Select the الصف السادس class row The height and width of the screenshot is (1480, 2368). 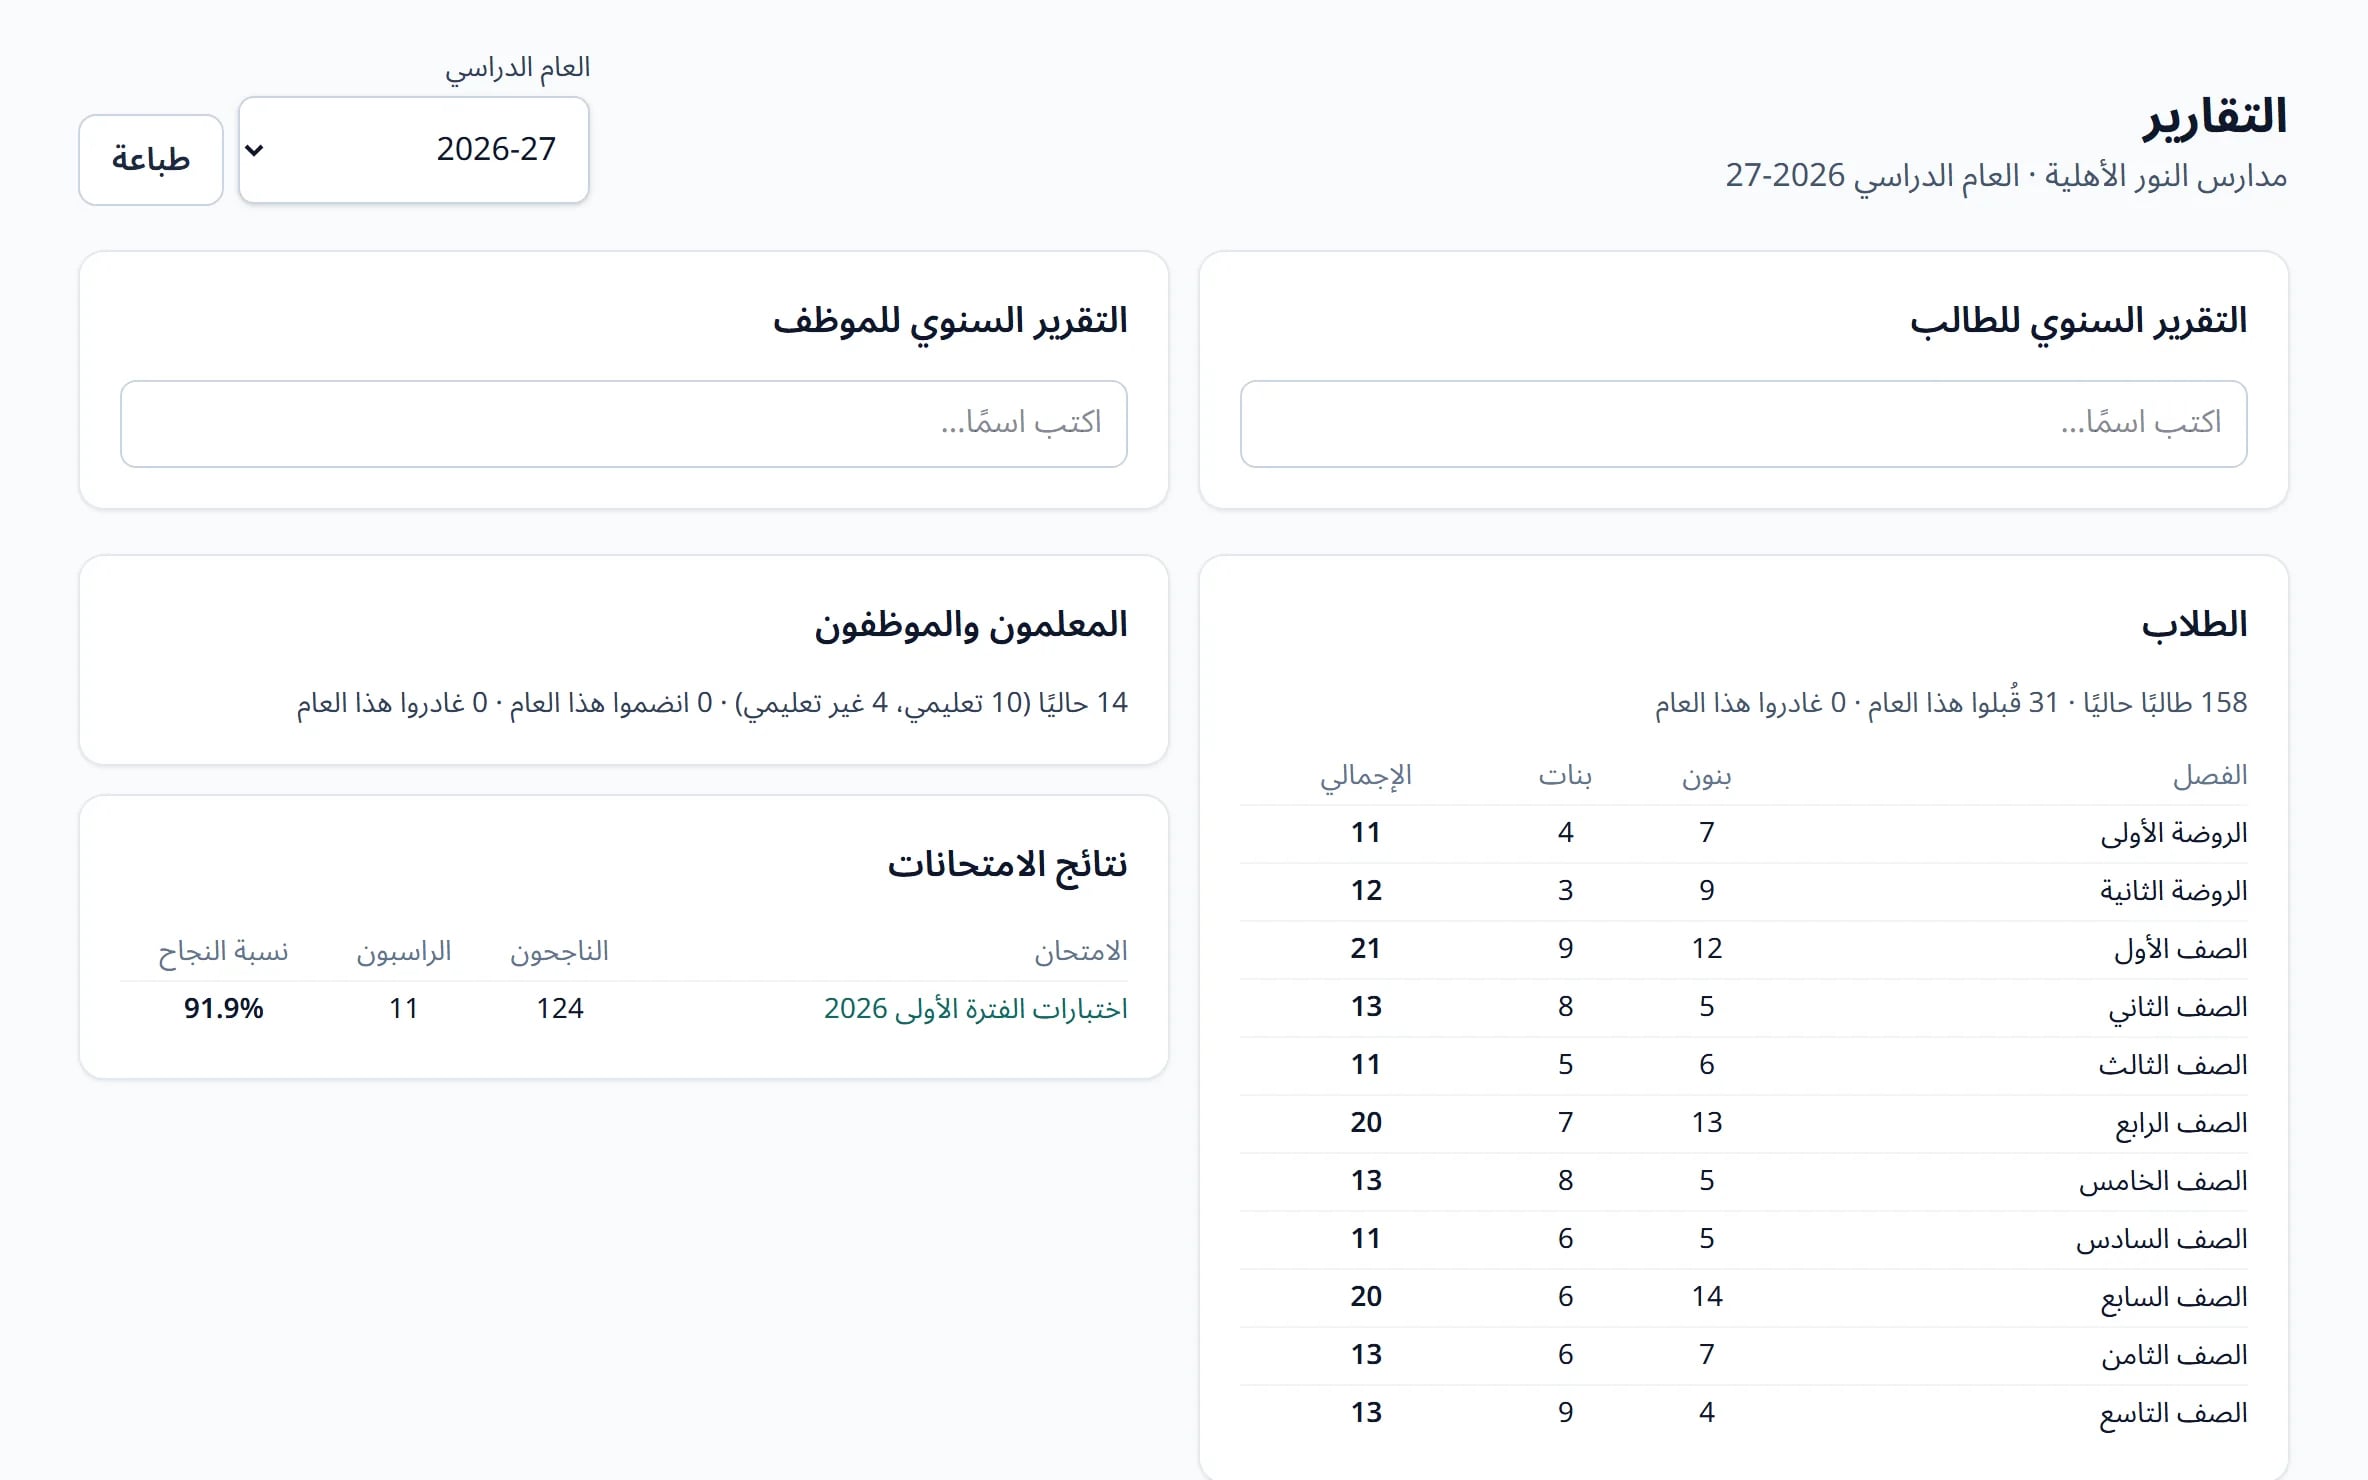click(x=1743, y=1239)
